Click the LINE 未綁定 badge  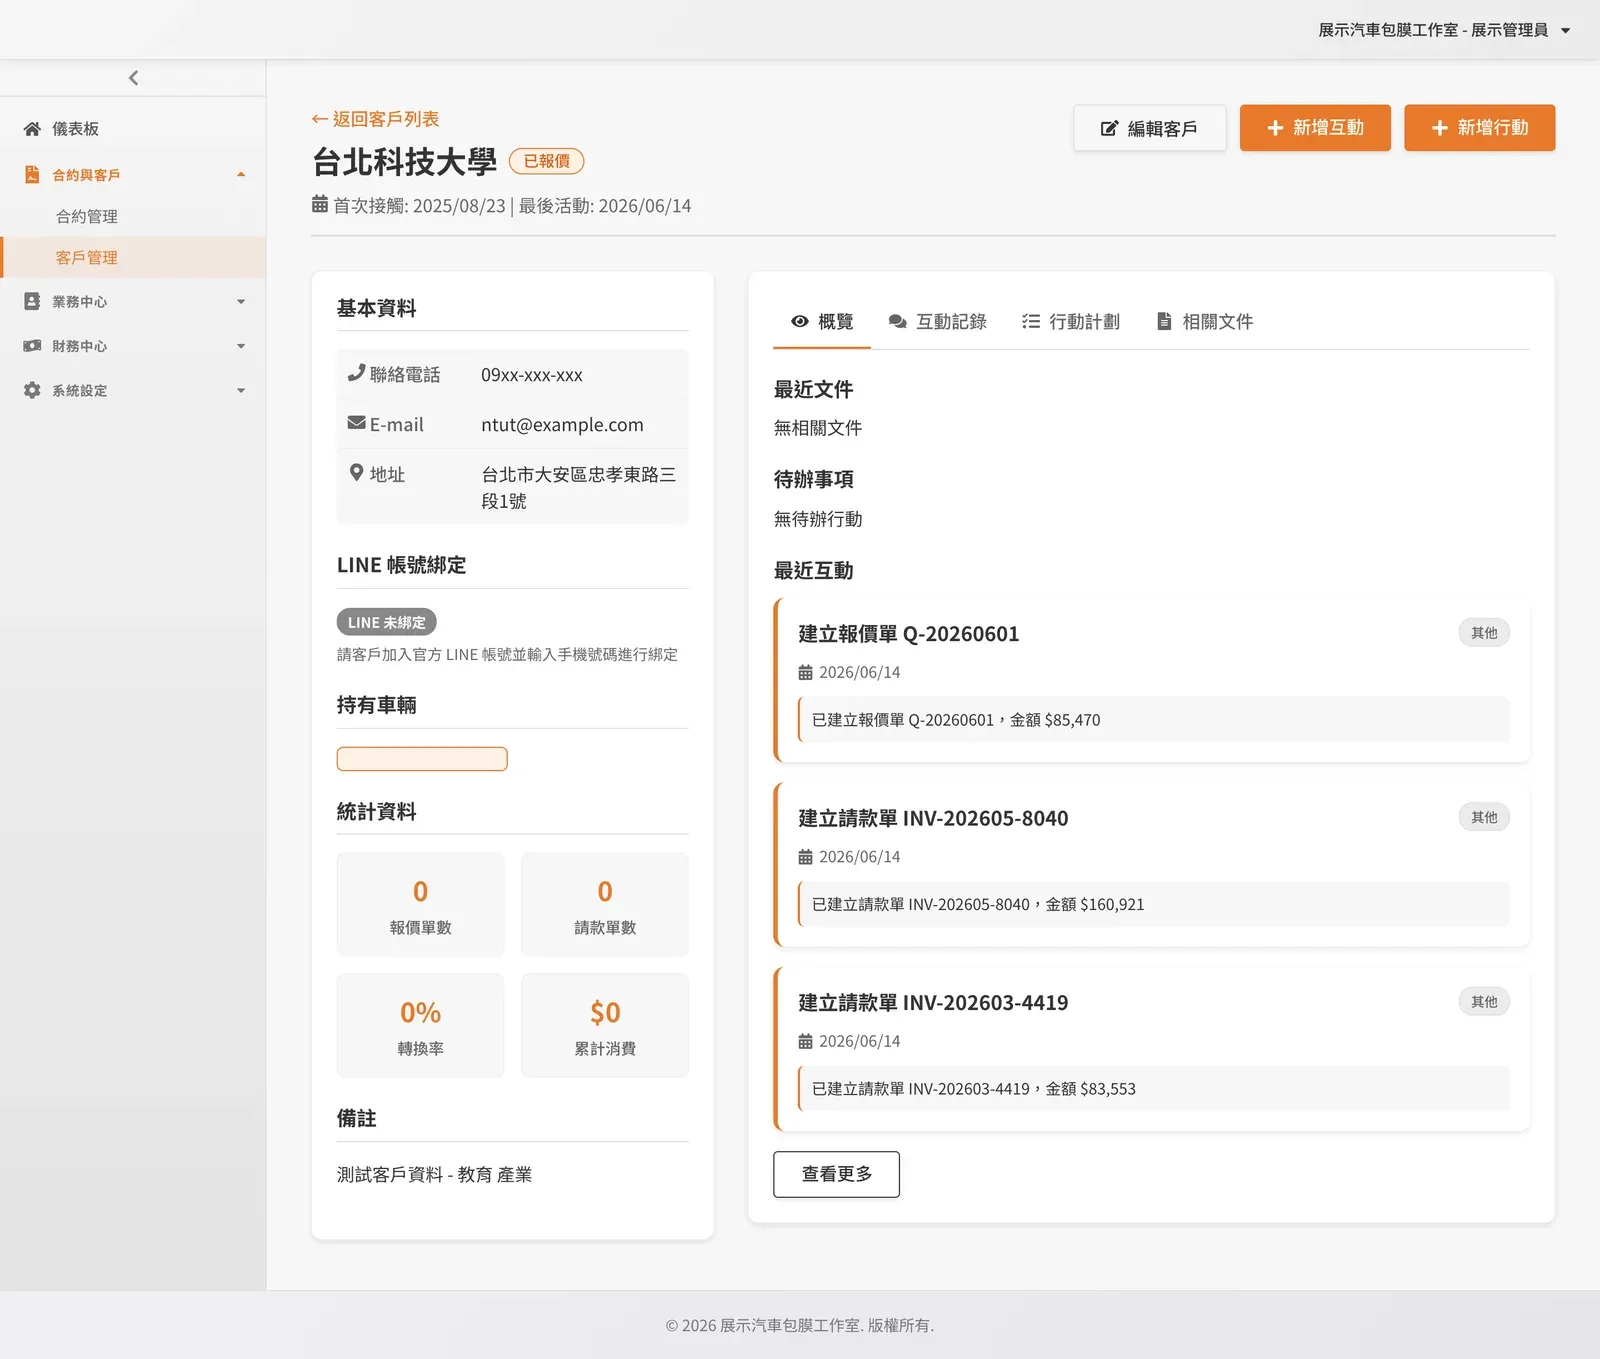[386, 622]
